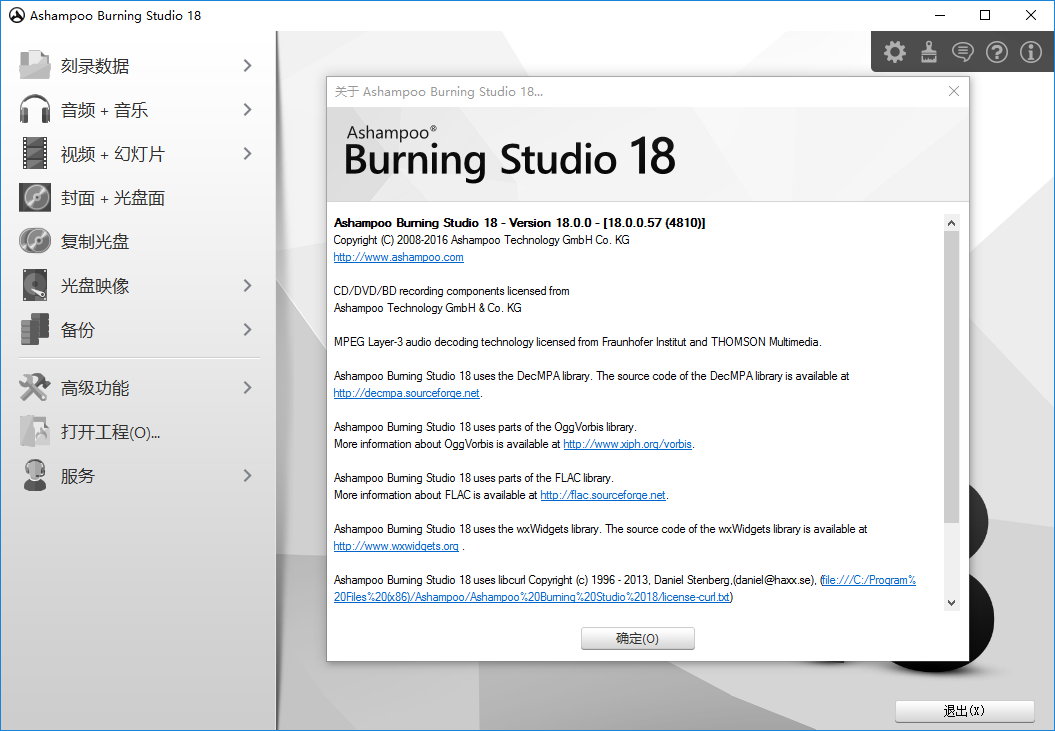Screen dimensions: 1055x731
Task: Click the Copyright 2008-2016 Ashampoo line
Action: pyautogui.click(x=482, y=240)
